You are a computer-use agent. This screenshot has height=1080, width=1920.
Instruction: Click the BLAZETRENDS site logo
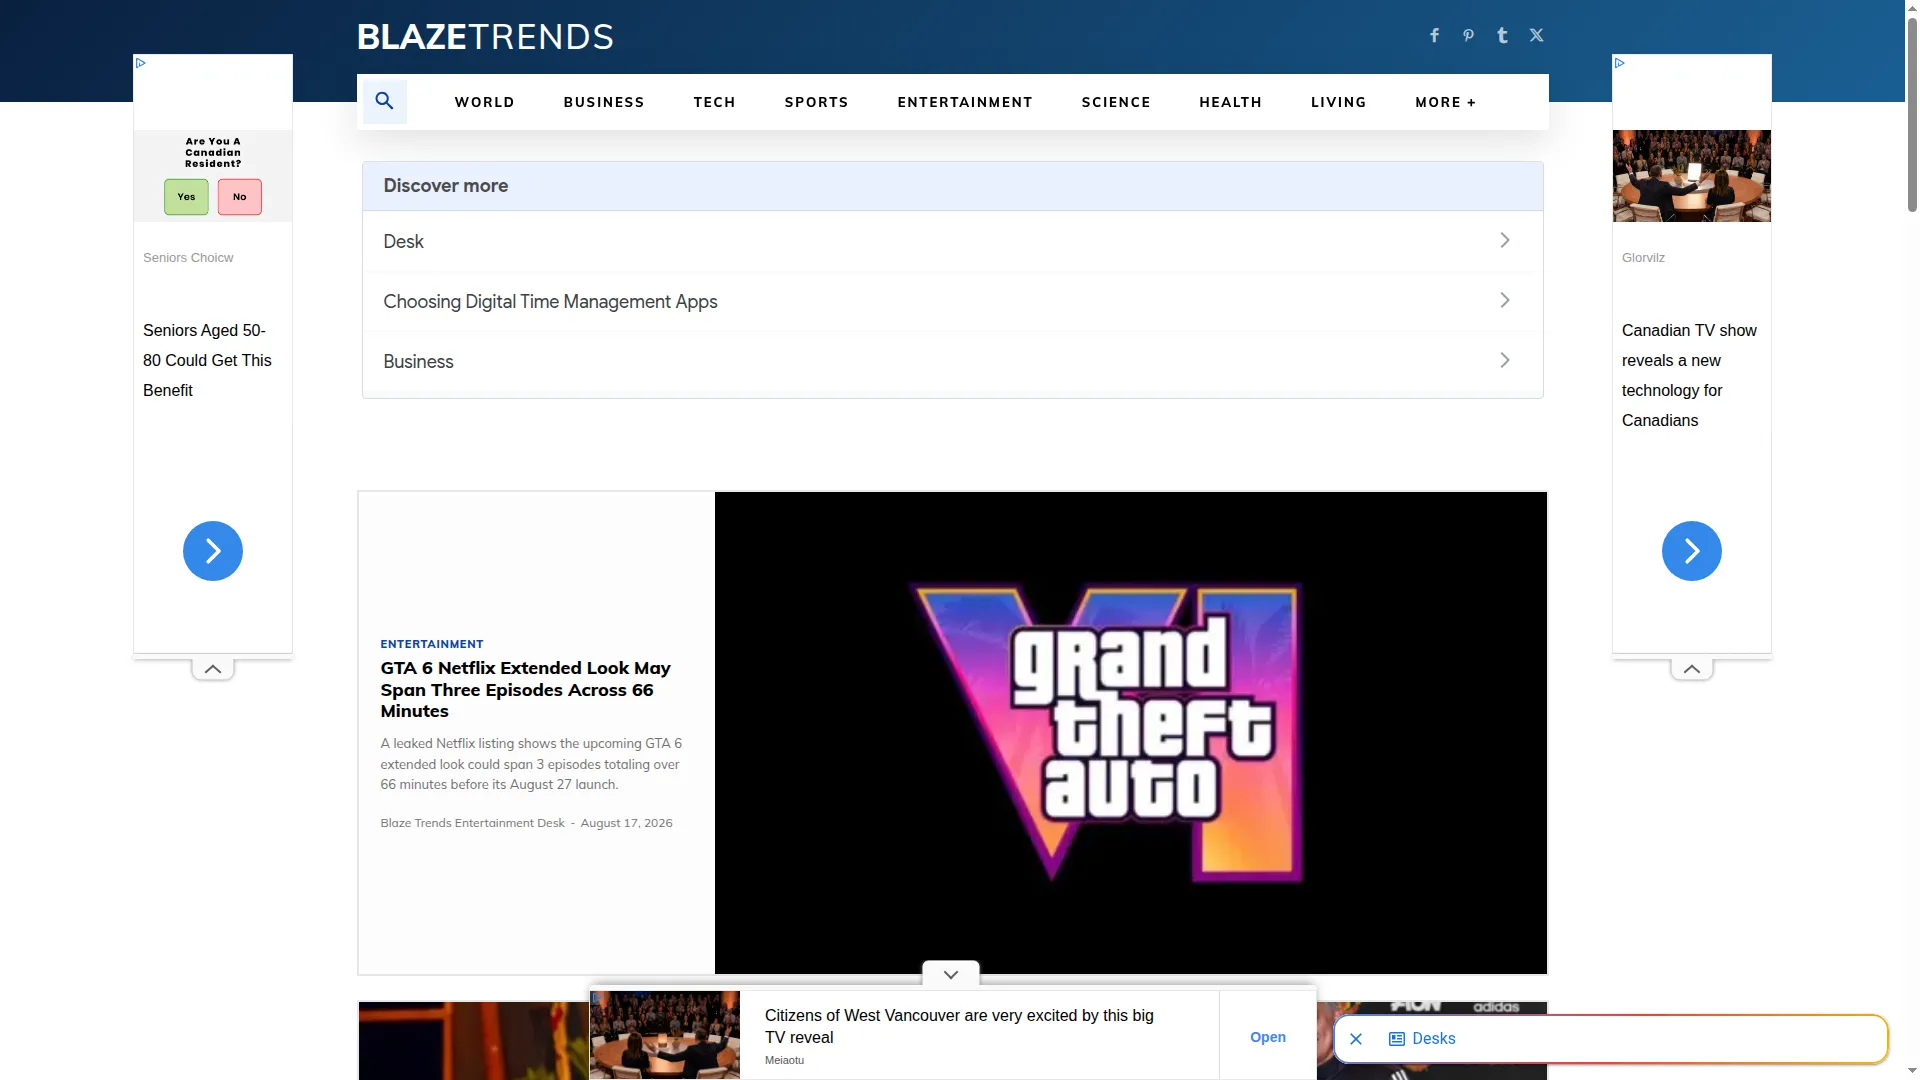click(485, 37)
